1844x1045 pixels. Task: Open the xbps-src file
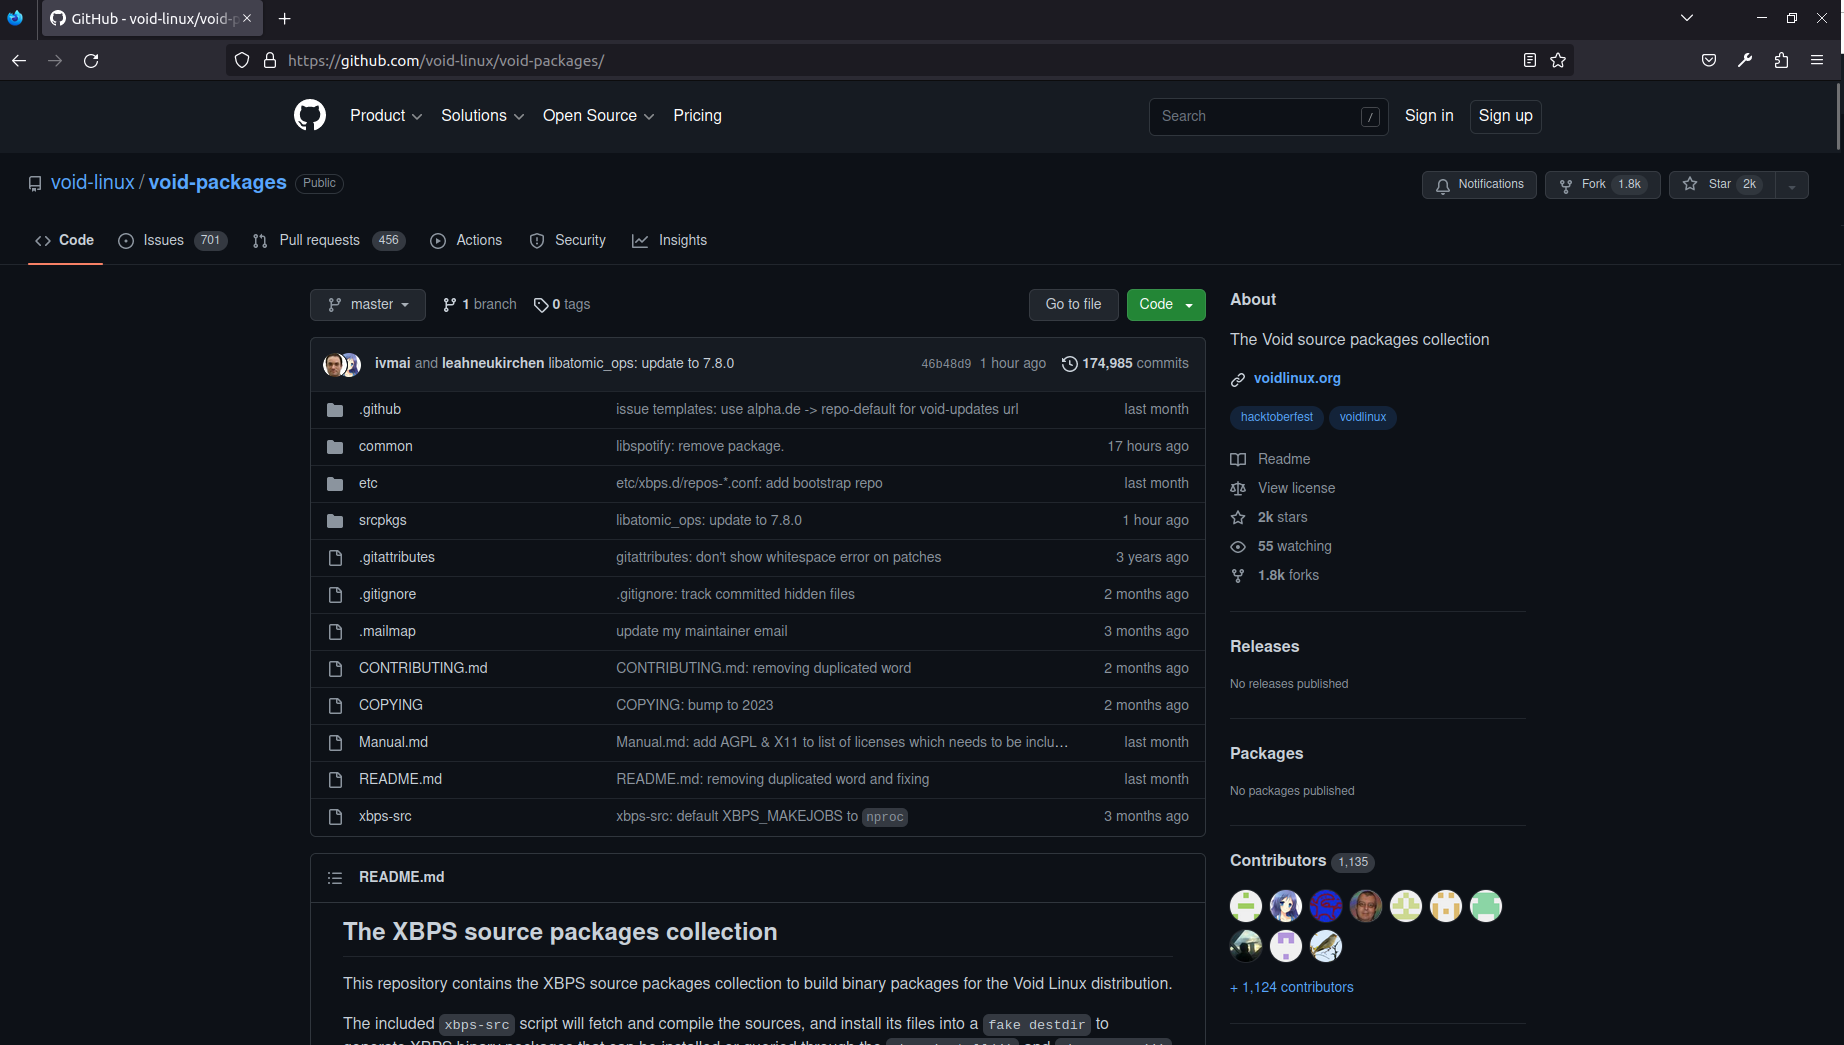pyautogui.click(x=385, y=817)
